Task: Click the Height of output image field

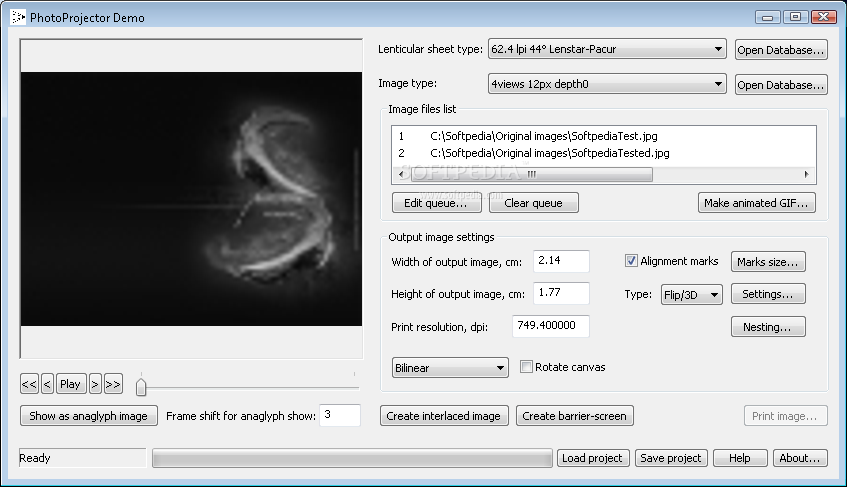Action: click(x=561, y=293)
